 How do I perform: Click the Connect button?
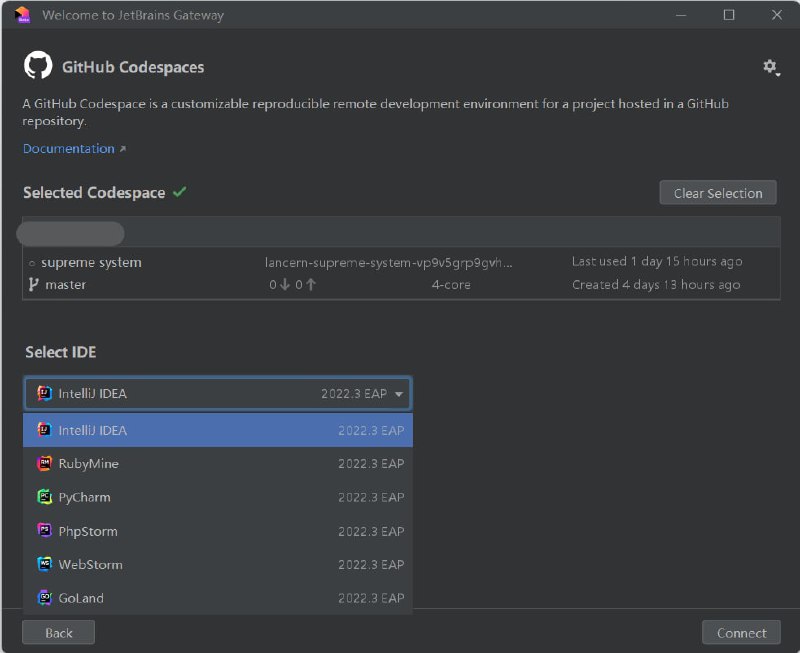pos(741,633)
